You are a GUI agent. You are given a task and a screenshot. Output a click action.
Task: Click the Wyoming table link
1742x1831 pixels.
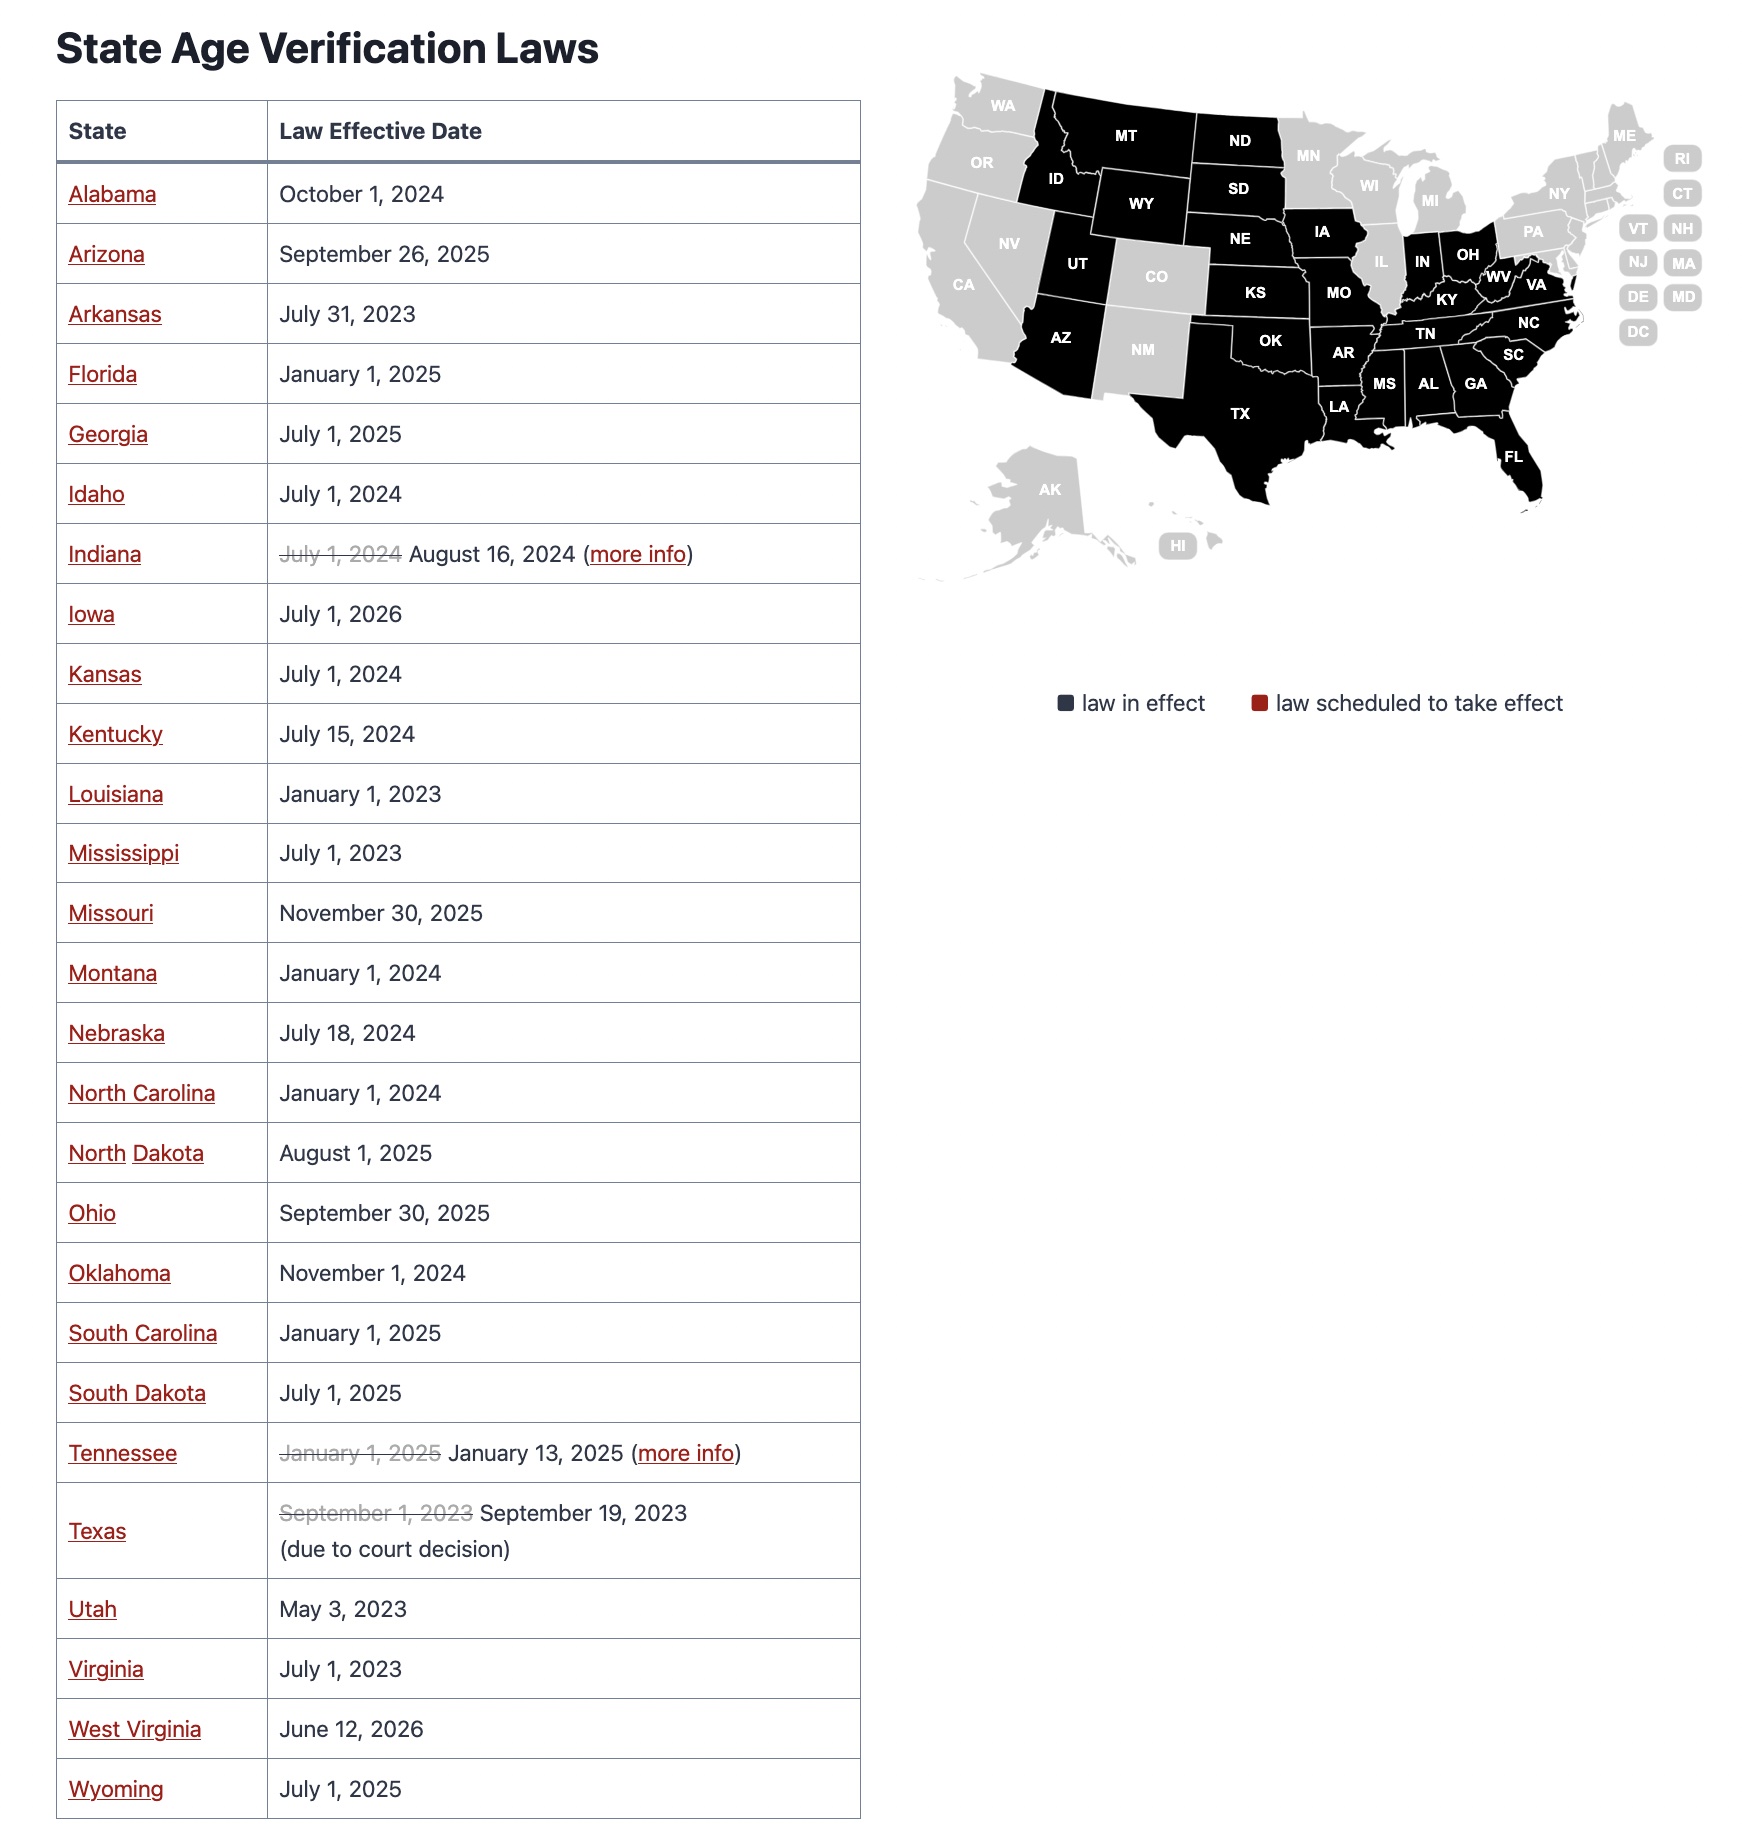coord(115,1789)
